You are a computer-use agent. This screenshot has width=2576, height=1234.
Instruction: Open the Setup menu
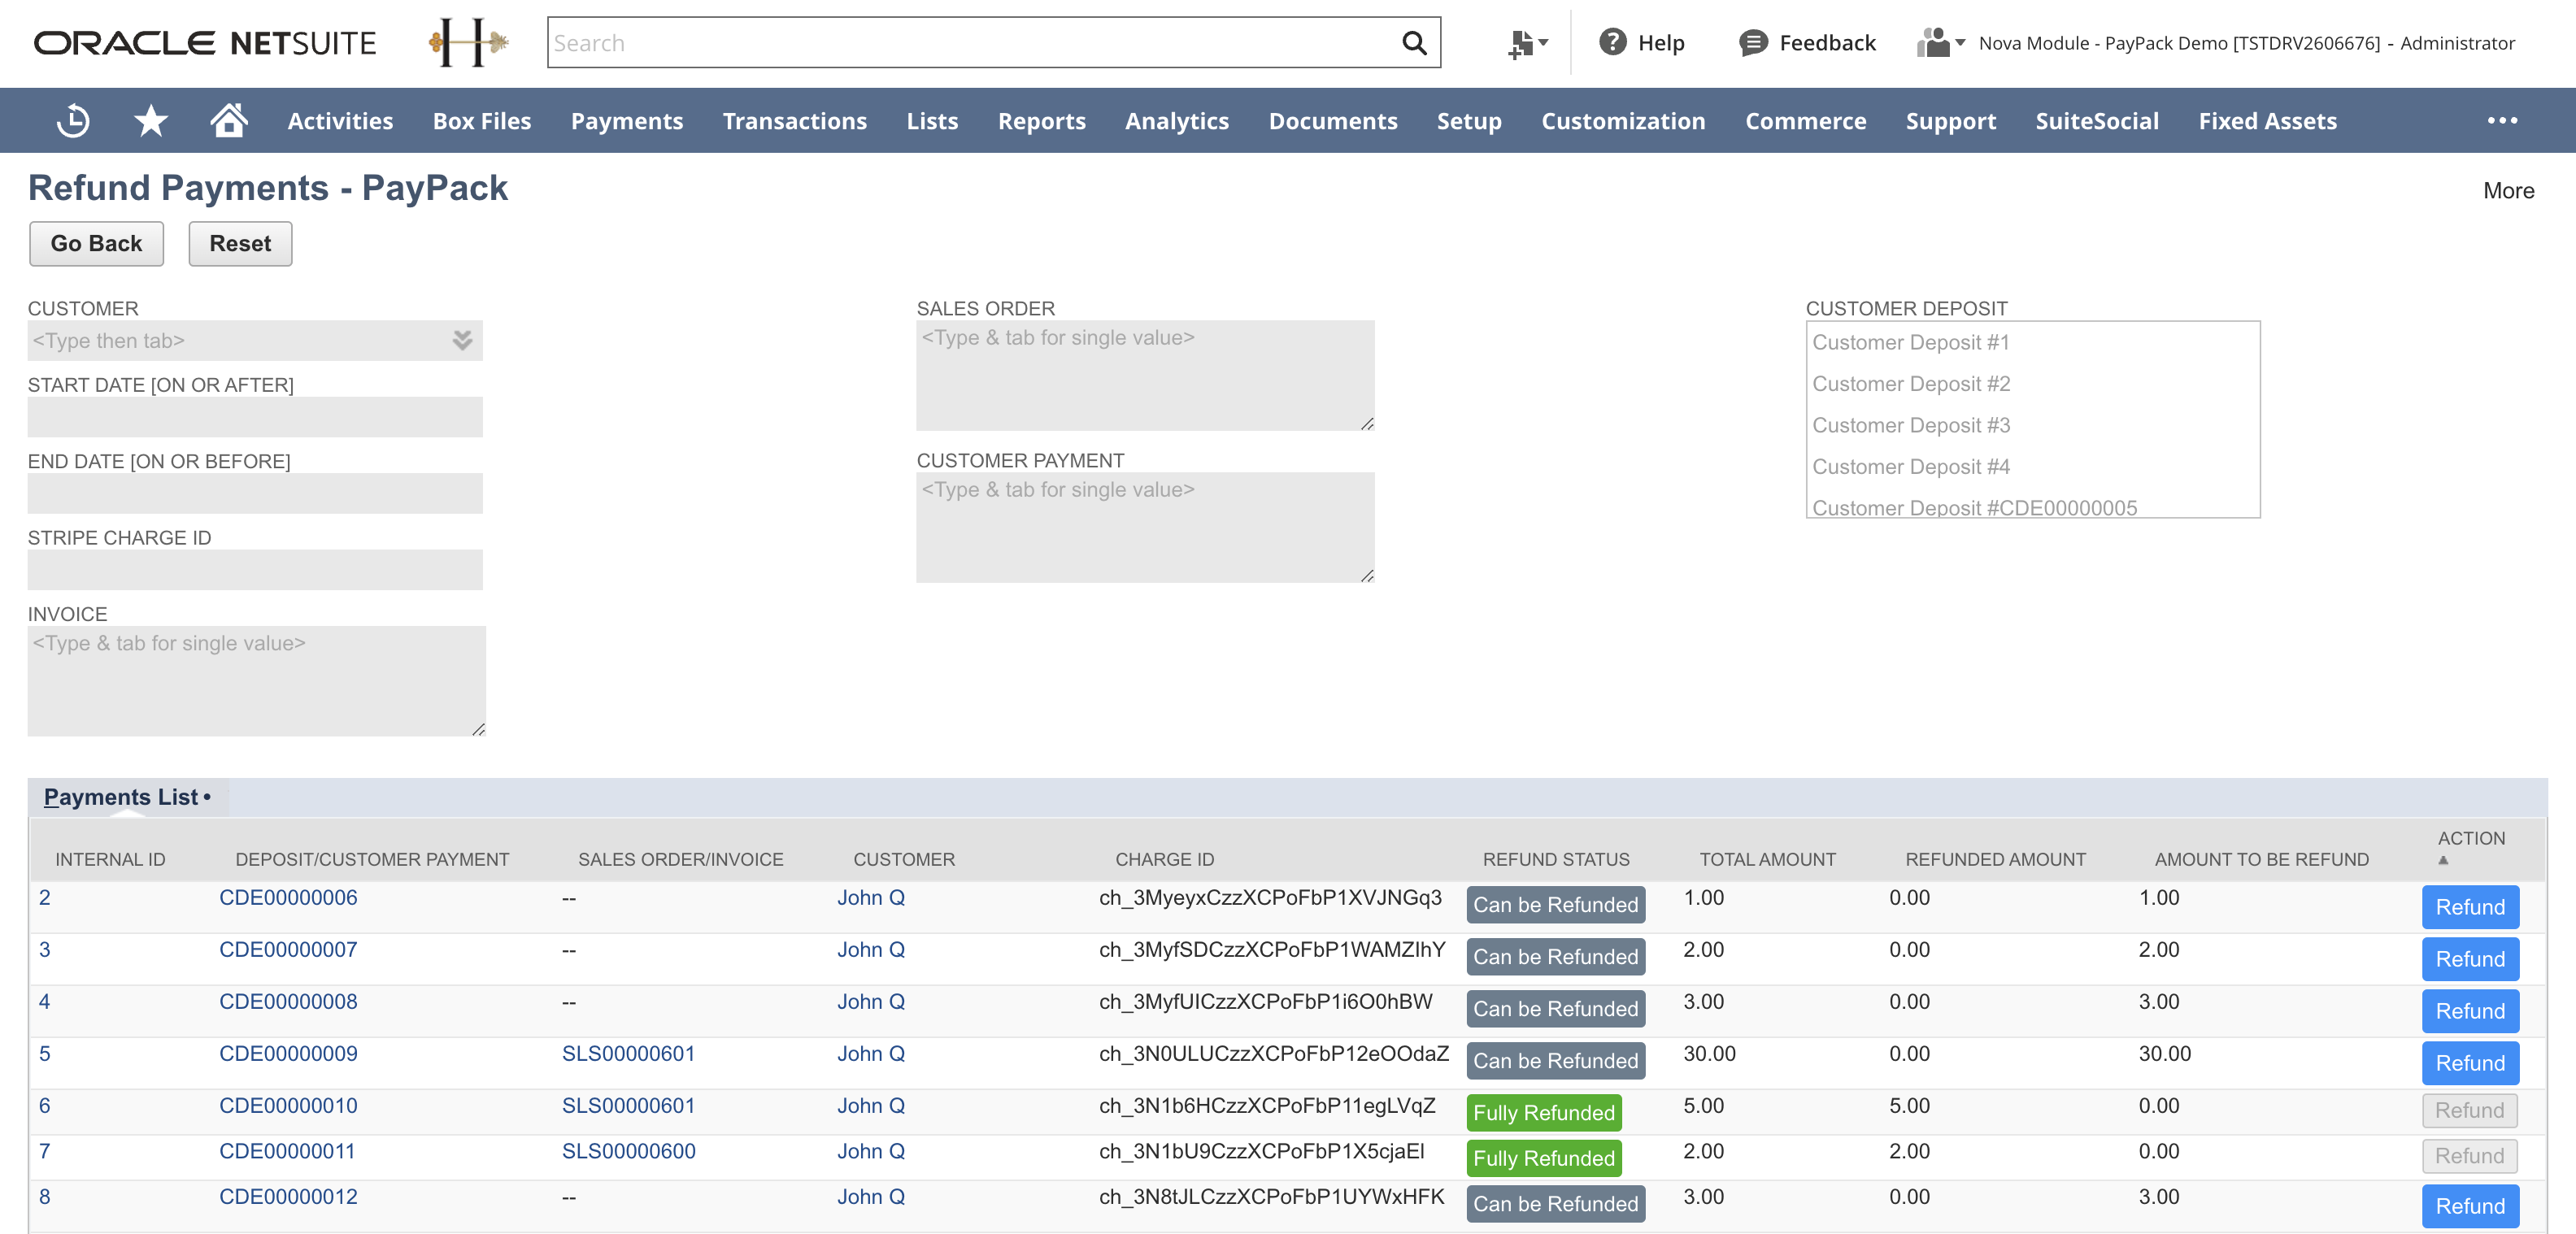click(x=1469, y=121)
